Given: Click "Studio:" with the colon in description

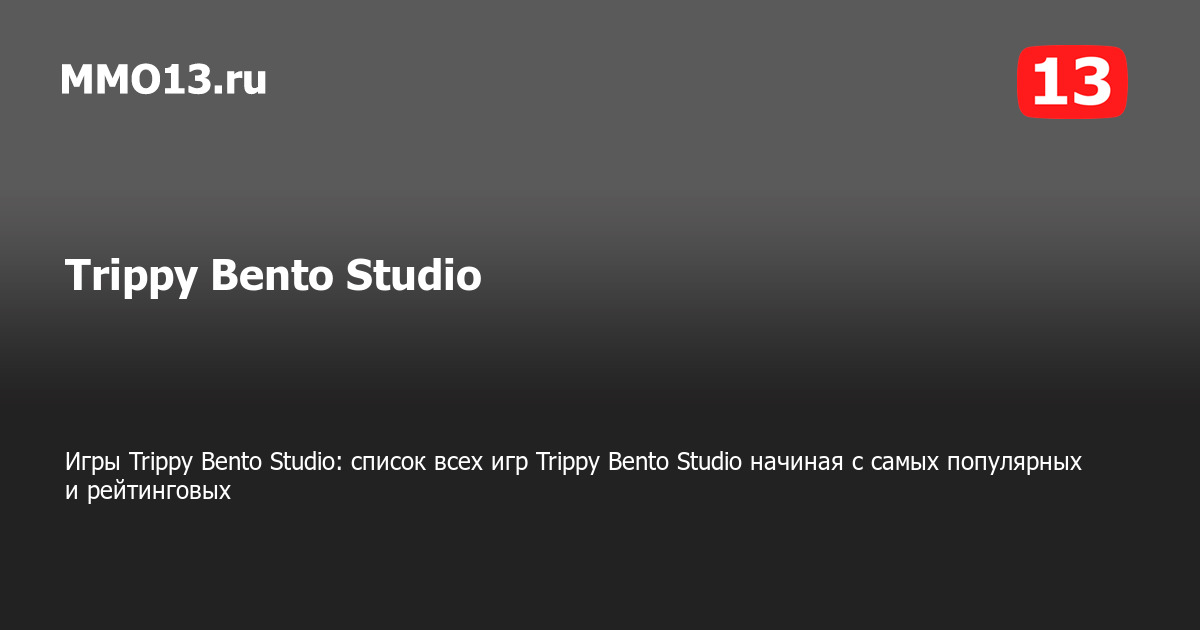Looking at the screenshot, I should point(307,462).
